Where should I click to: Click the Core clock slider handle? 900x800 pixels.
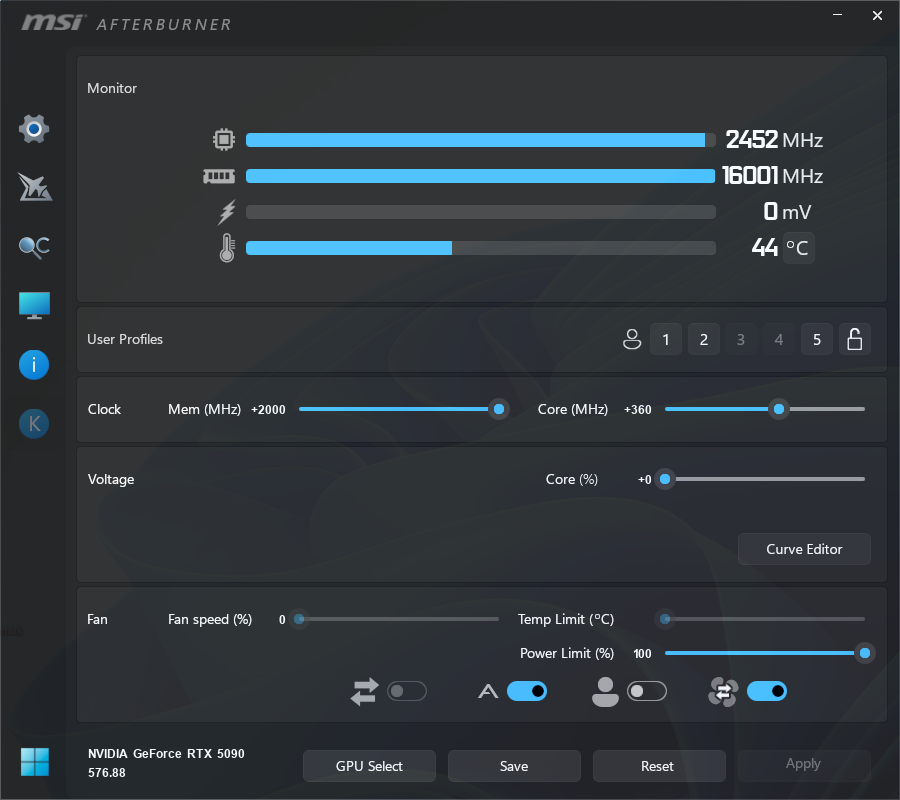click(778, 409)
